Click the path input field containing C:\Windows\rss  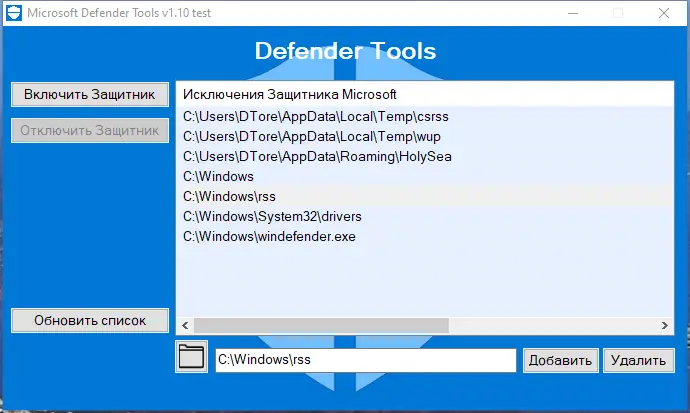[365, 360]
